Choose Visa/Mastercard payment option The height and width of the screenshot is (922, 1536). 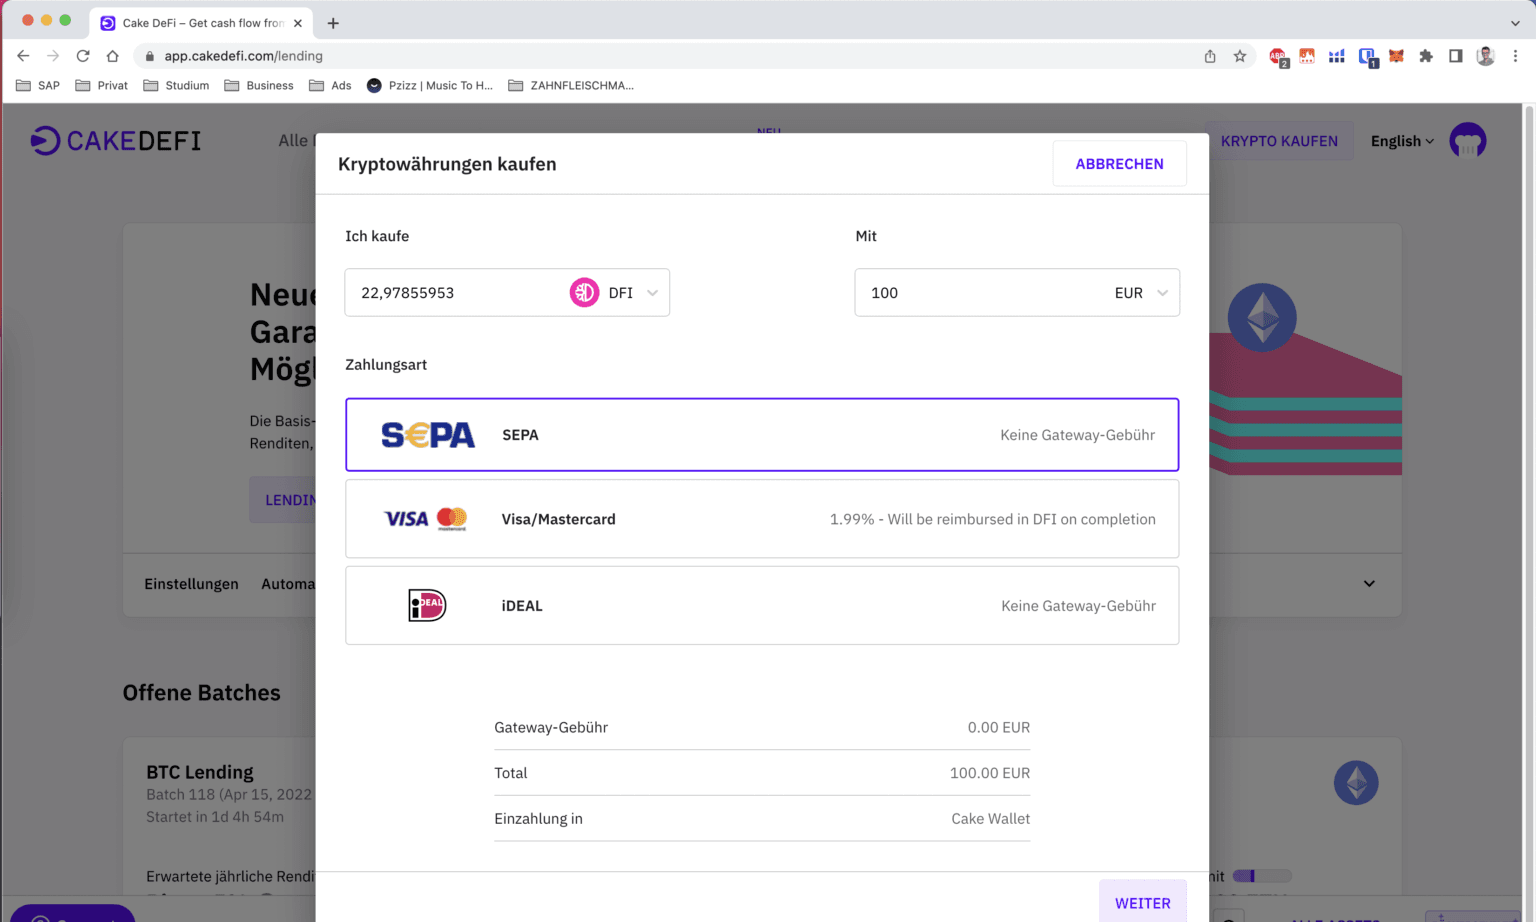click(x=761, y=519)
